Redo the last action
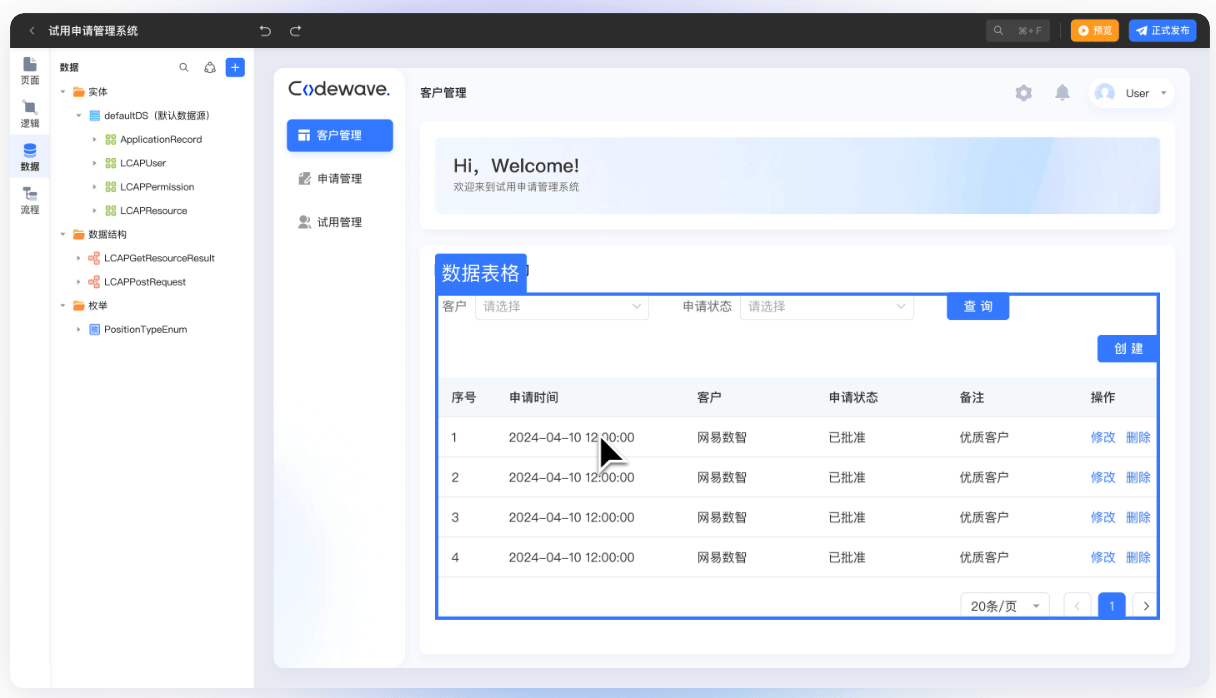 (x=295, y=31)
